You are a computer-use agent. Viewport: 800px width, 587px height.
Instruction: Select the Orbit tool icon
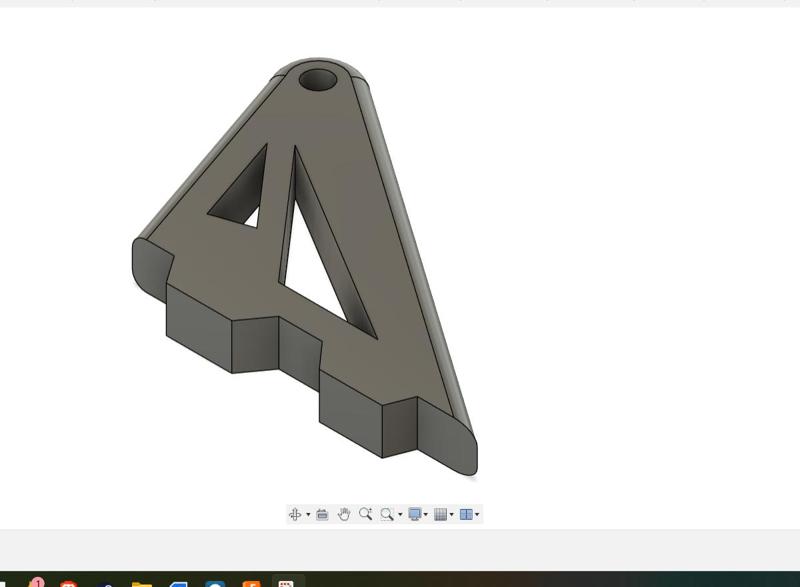tap(295, 514)
